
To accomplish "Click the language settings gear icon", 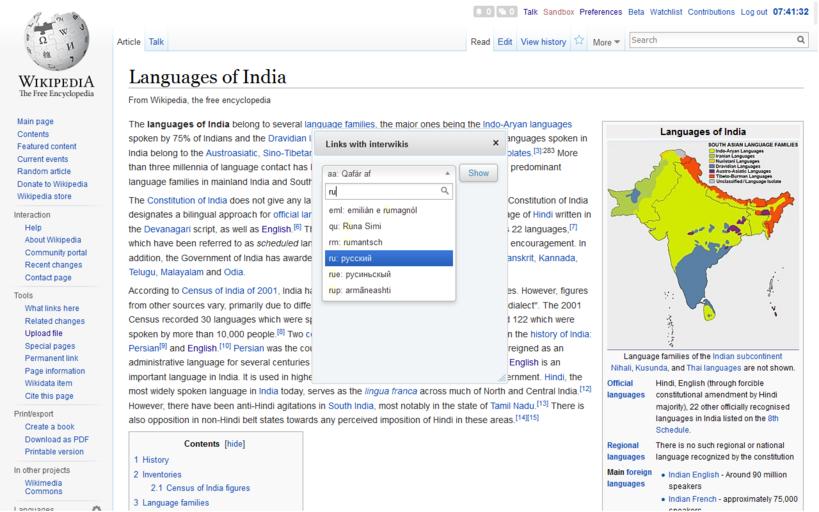I will [97, 508].
